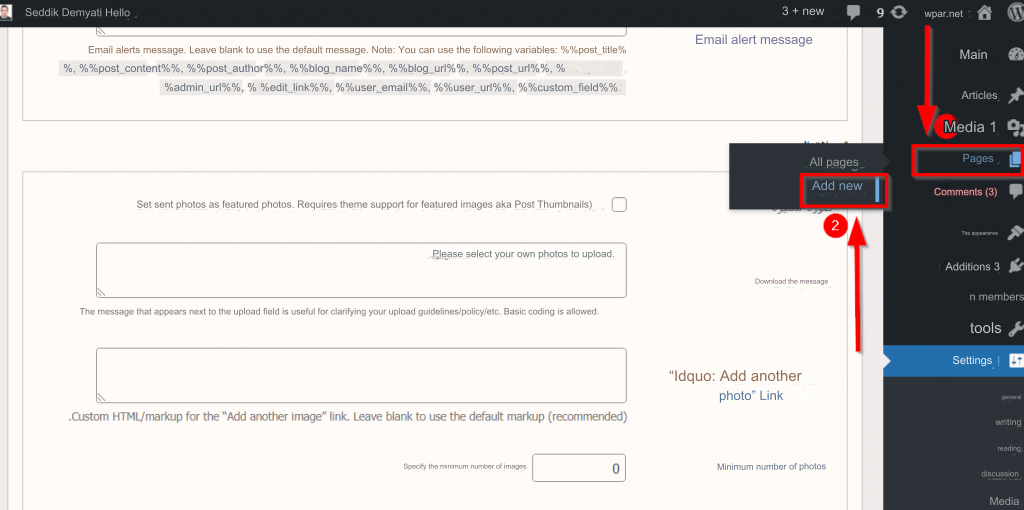The width and height of the screenshot is (1024, 510).
Task: Click the minimum number of photos field
Action: pyautogui.click(x=579, y=468)
